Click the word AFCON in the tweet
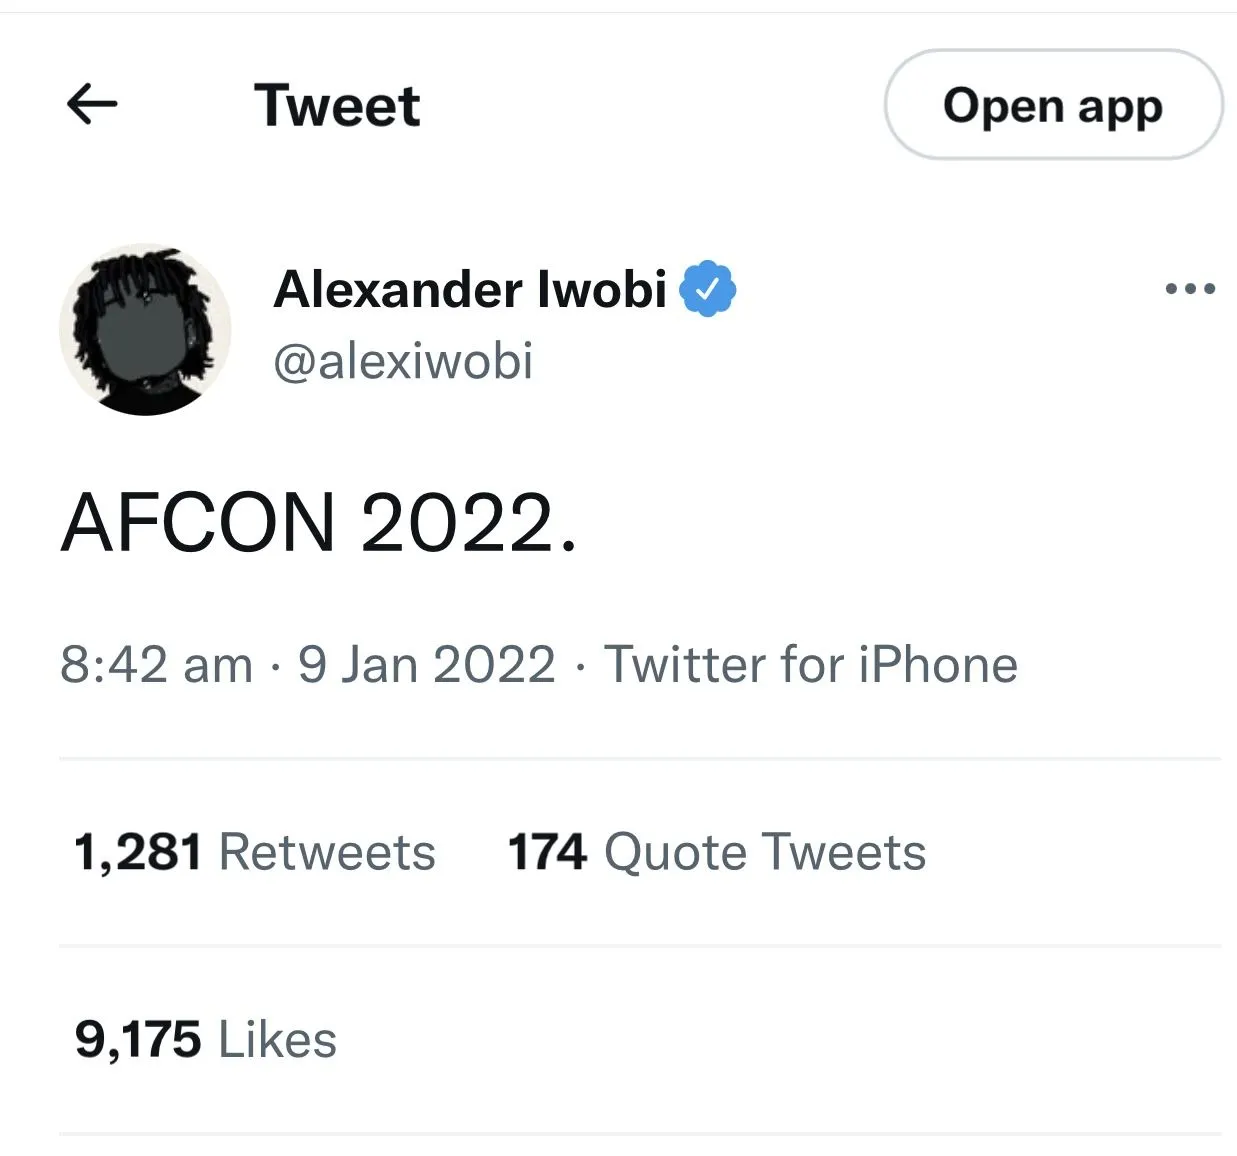Image resolution: width=1237 pixels, height=1156 pixels. (x=198, y=523)
